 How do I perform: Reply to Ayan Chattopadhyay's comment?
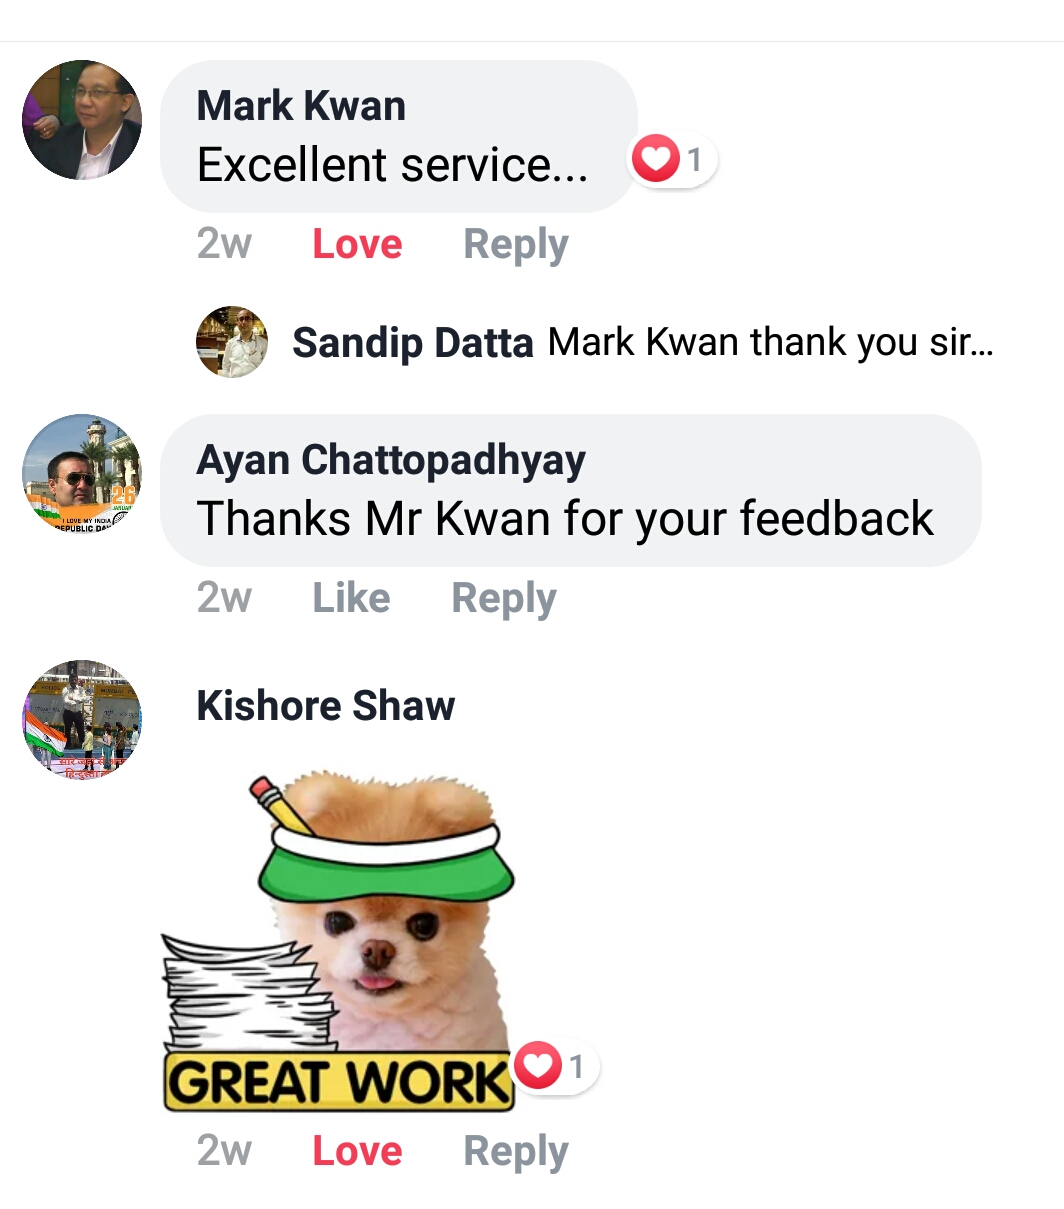pyautogui.click(x=504, y=599)
